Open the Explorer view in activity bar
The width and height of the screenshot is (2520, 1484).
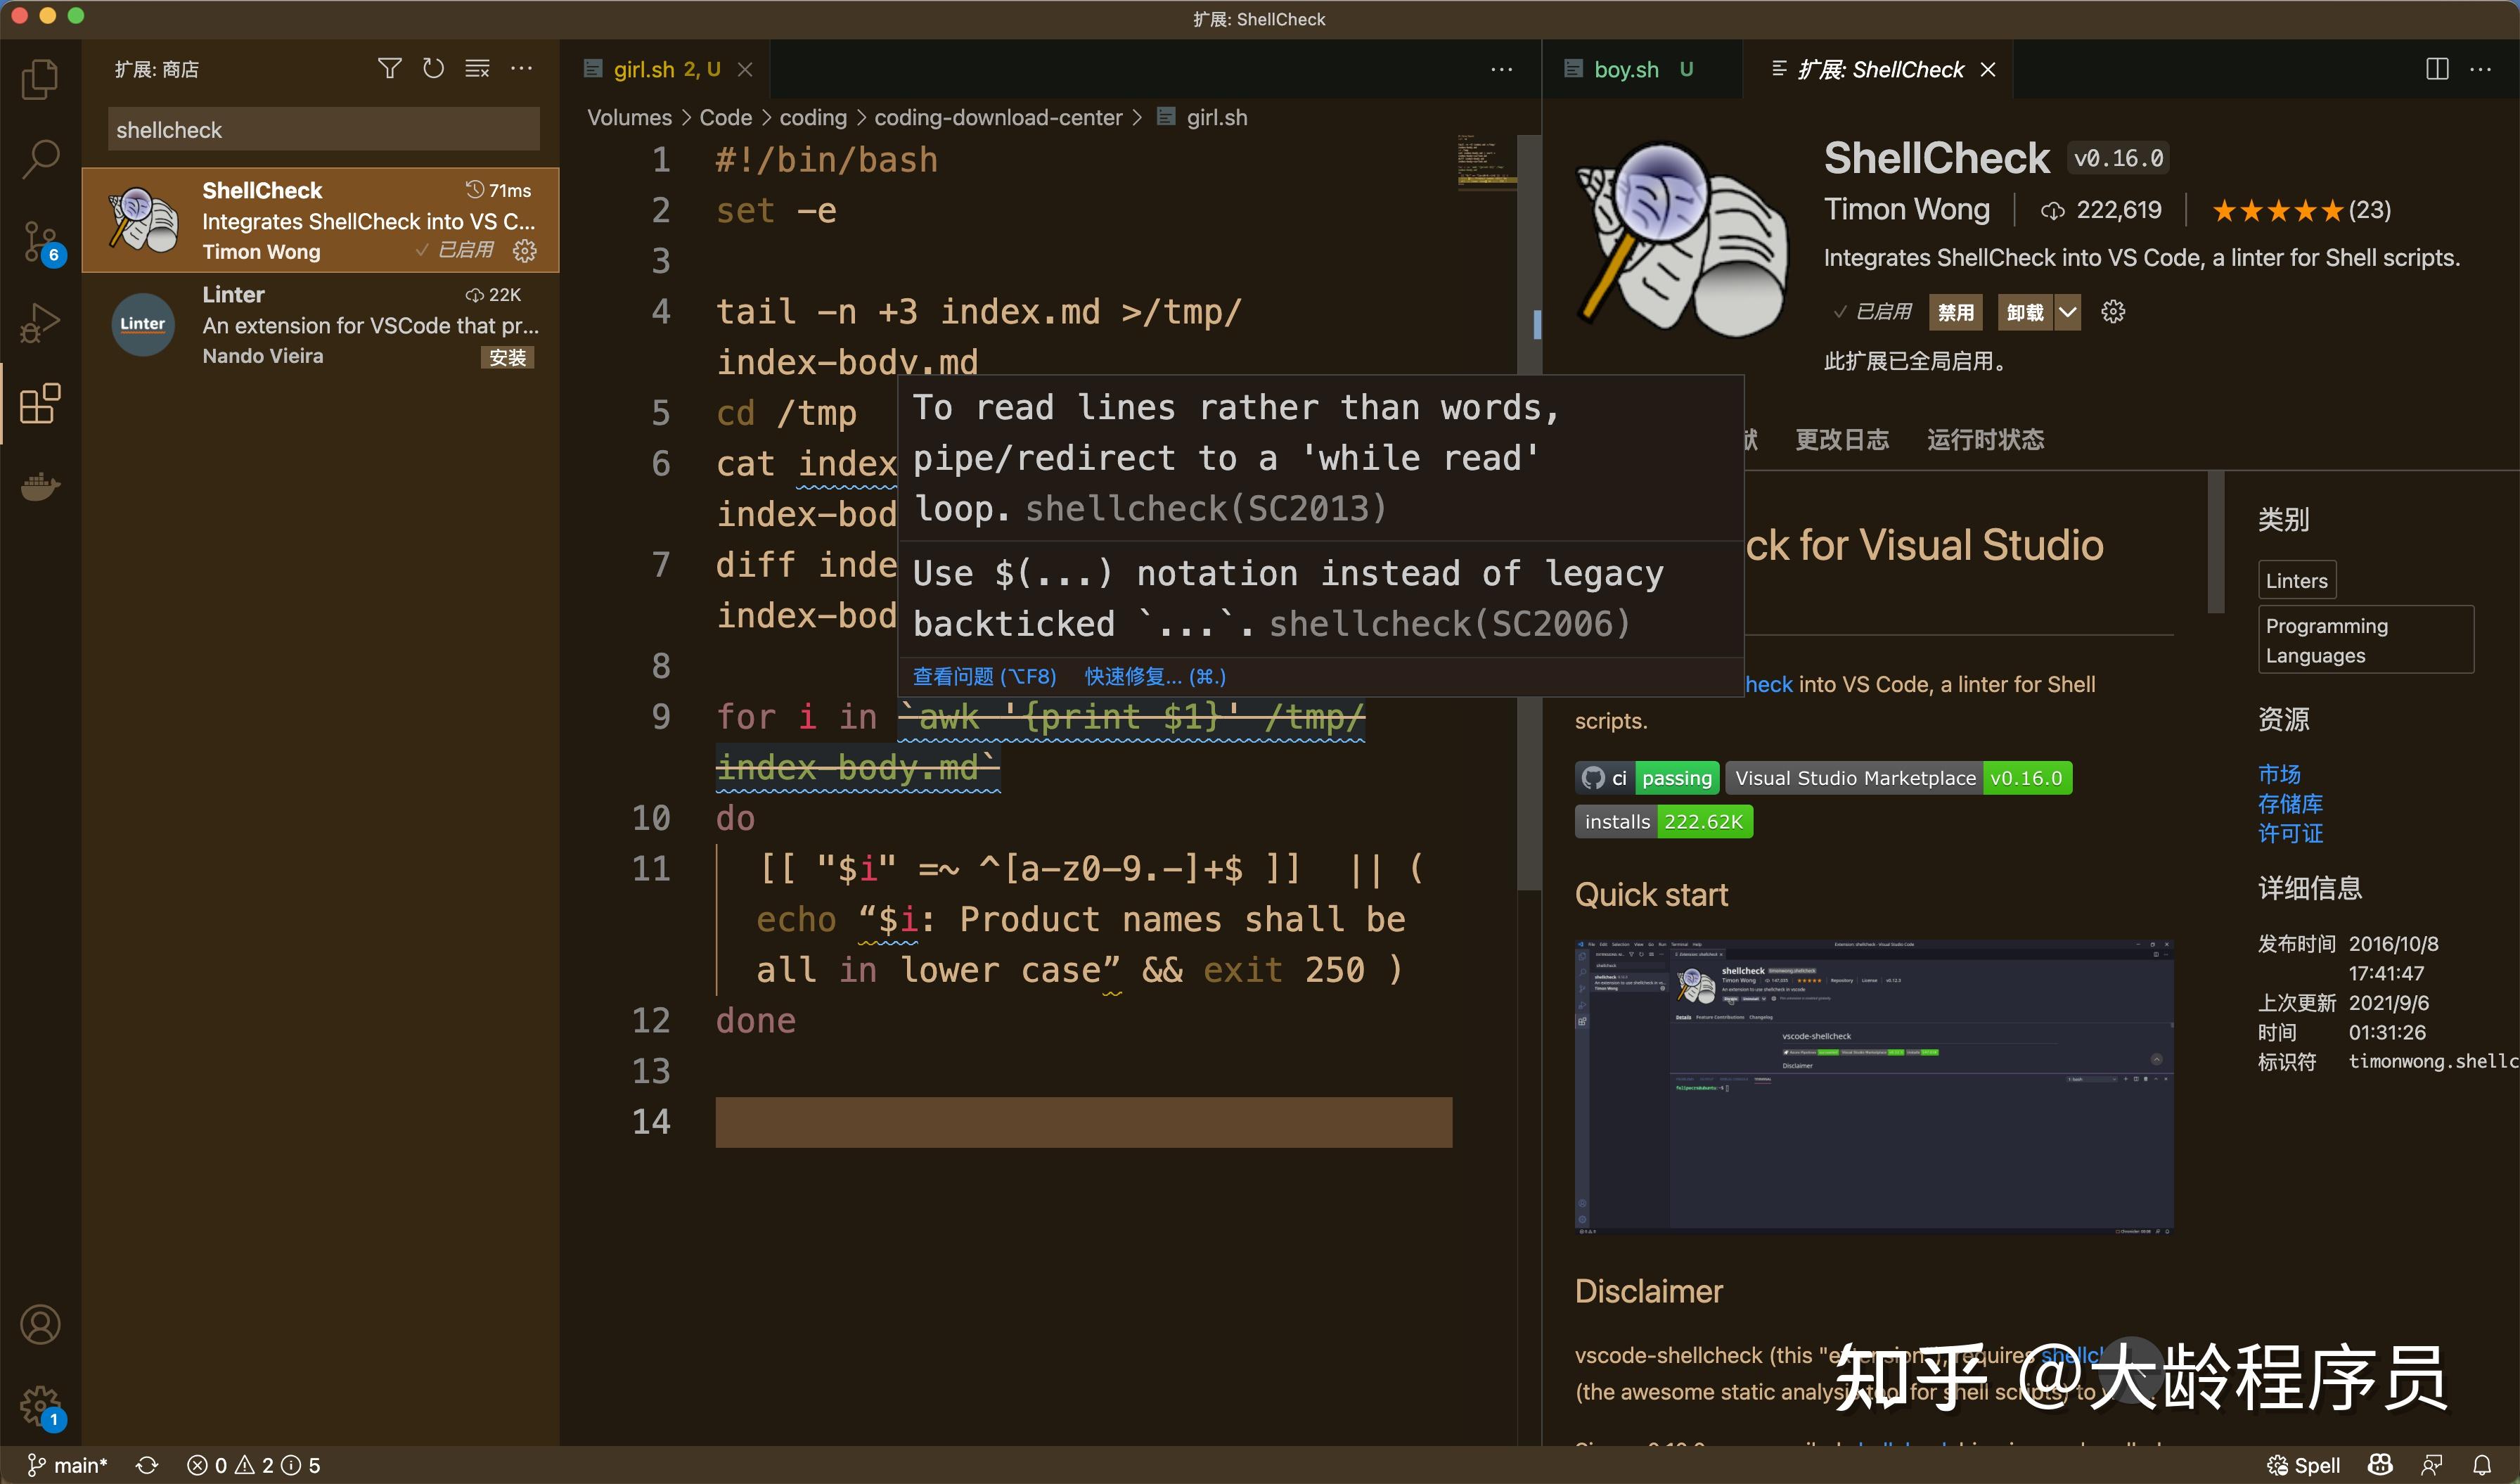tap(40, 79)
